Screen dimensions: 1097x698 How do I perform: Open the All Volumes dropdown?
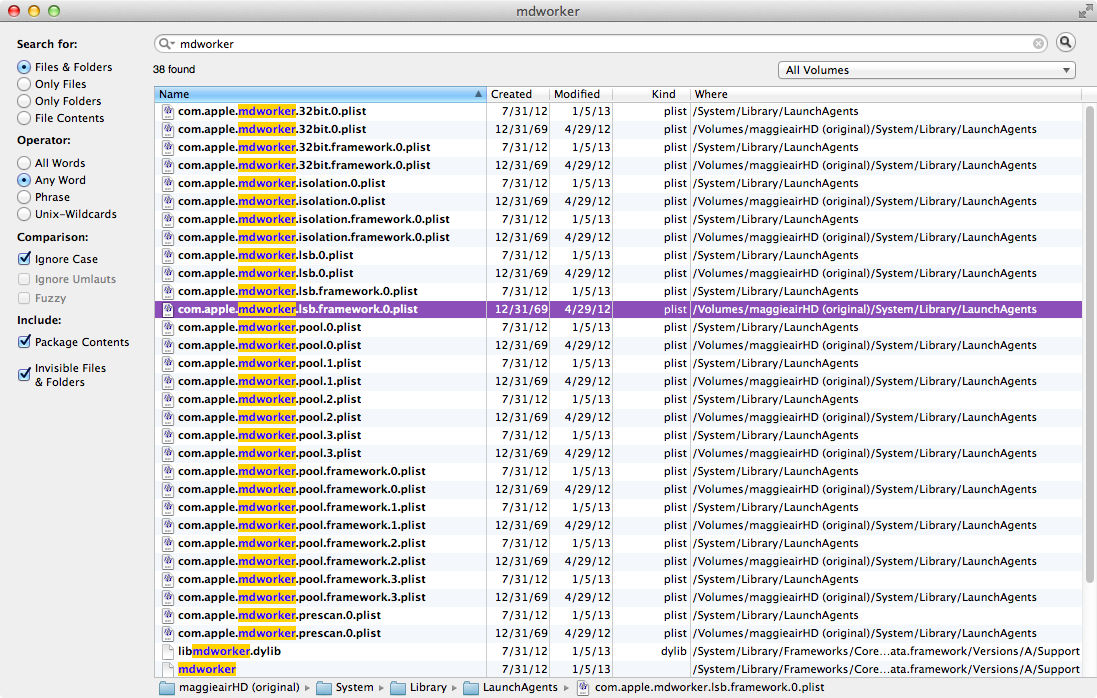926,70
